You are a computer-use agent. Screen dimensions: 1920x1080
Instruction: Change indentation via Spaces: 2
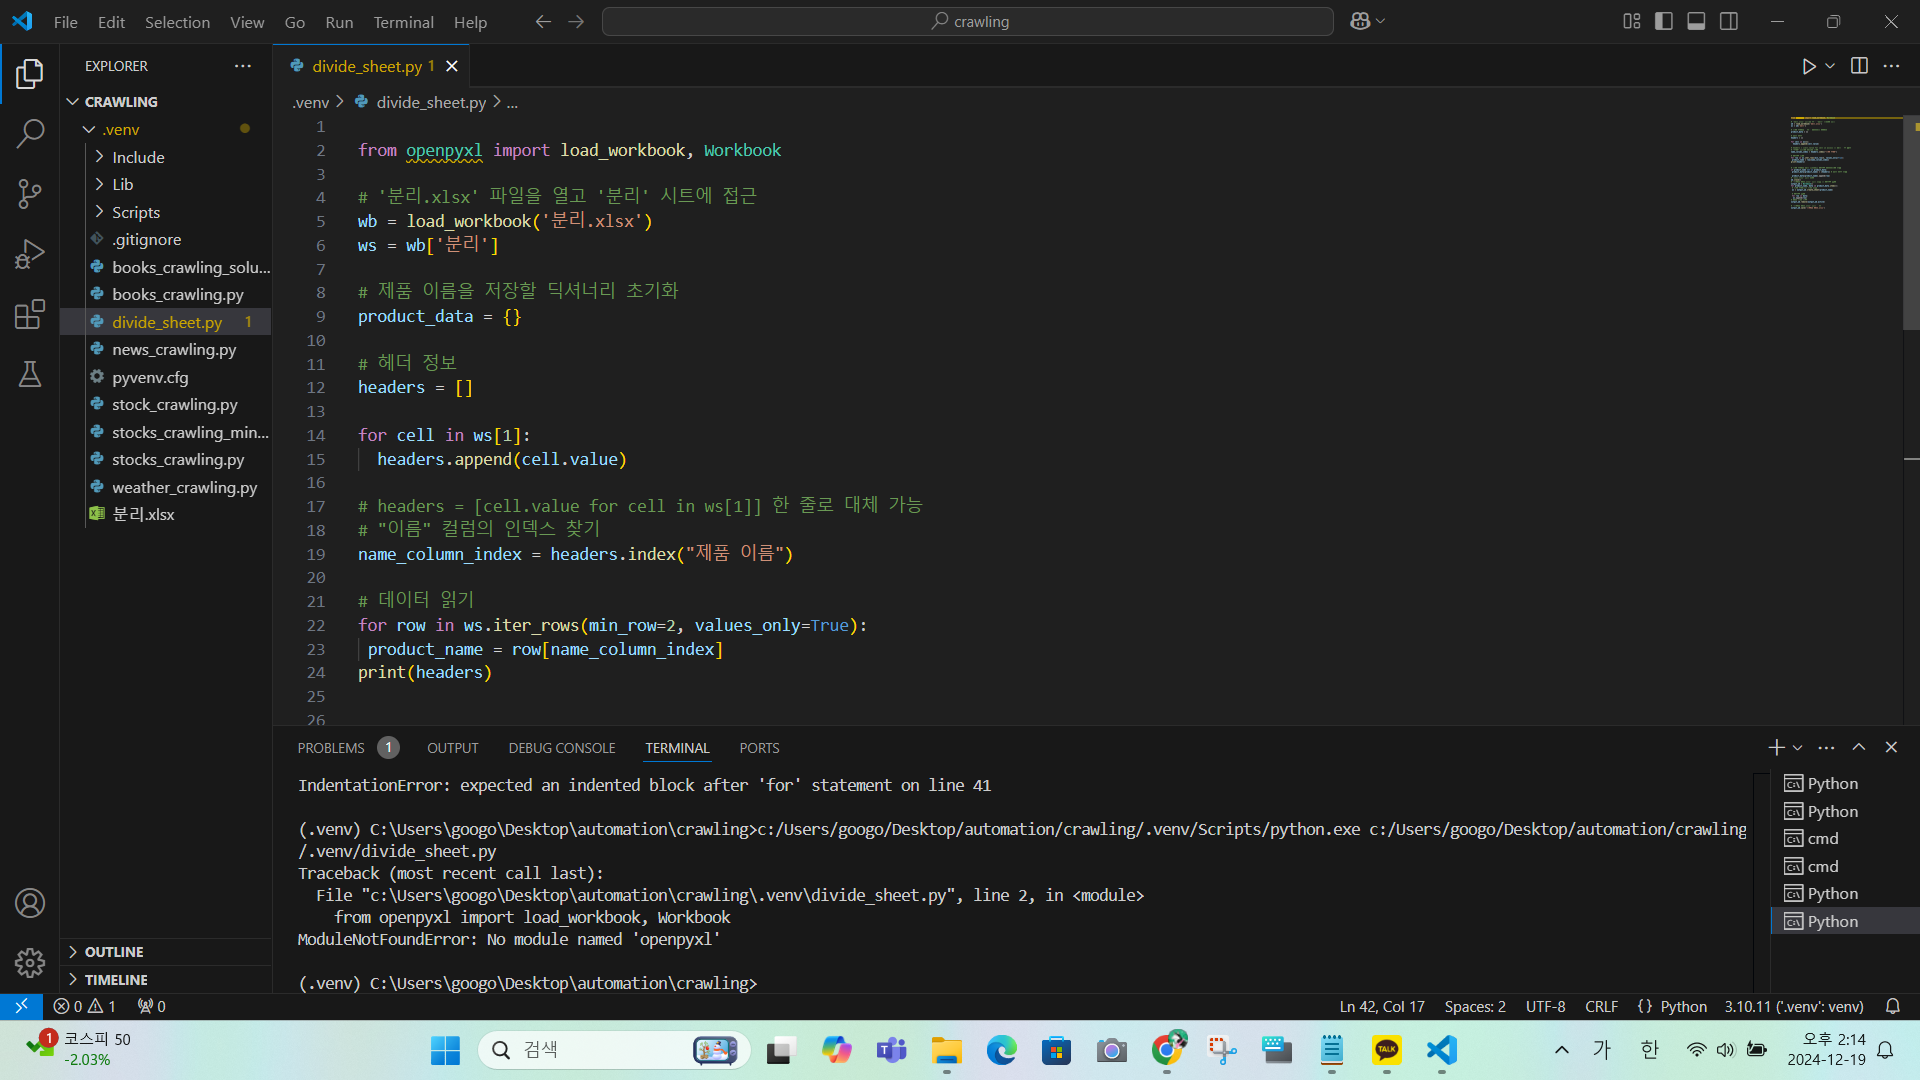[x=1474, y=1006]
